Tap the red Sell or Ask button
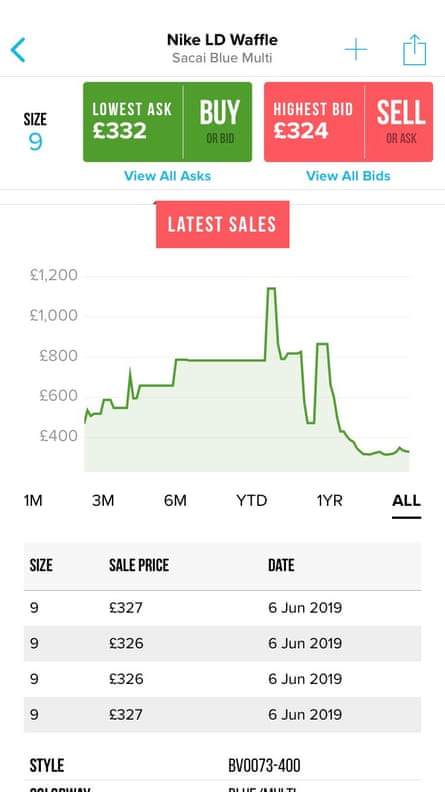 (399, 122)
